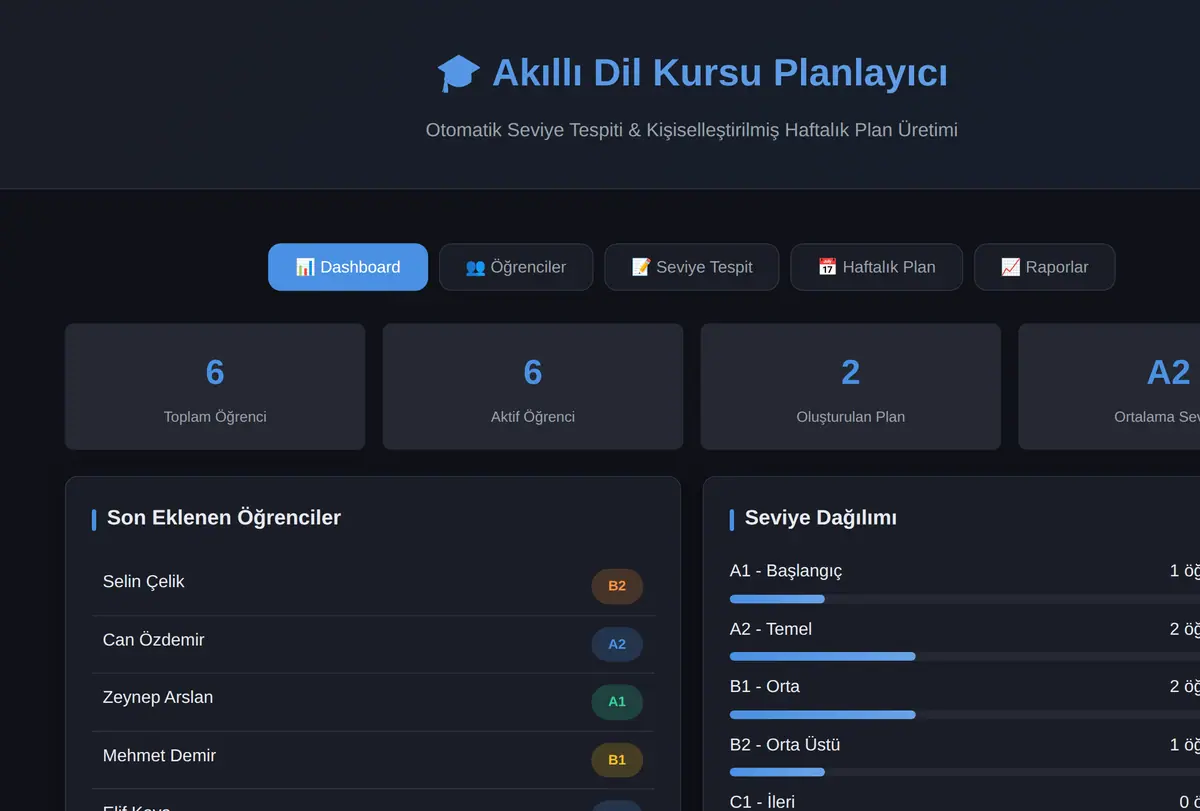1200x811 pixels.
Task: Click the Seviye Dağılımı heading
Action: pyautogui.click(x=821, y=518)
